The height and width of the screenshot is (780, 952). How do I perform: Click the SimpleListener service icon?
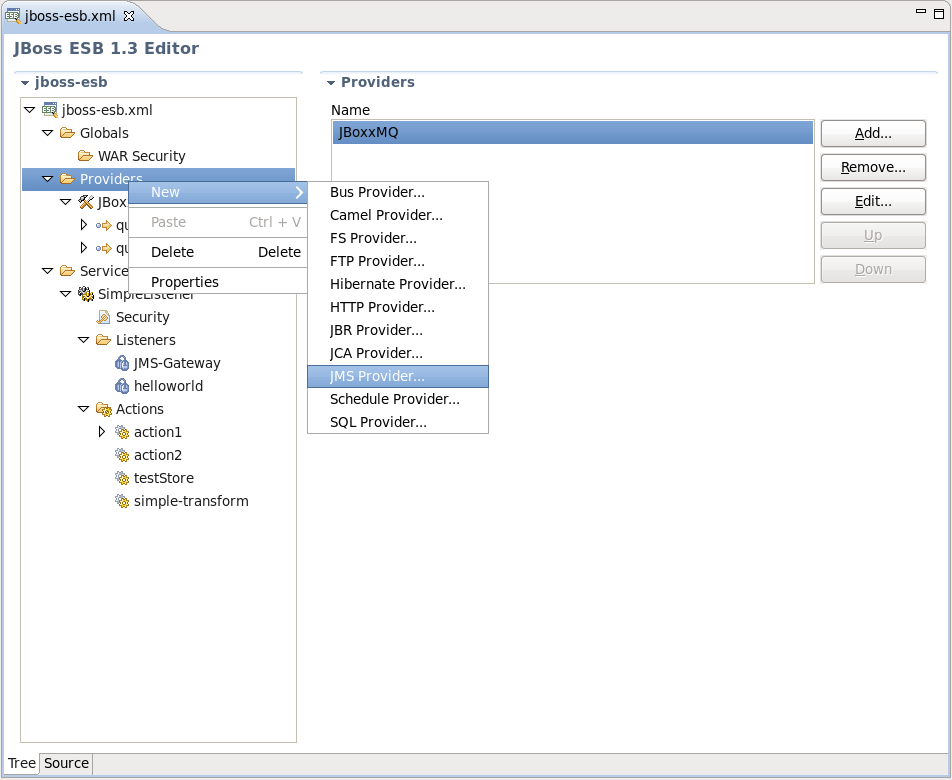(85, 294)
